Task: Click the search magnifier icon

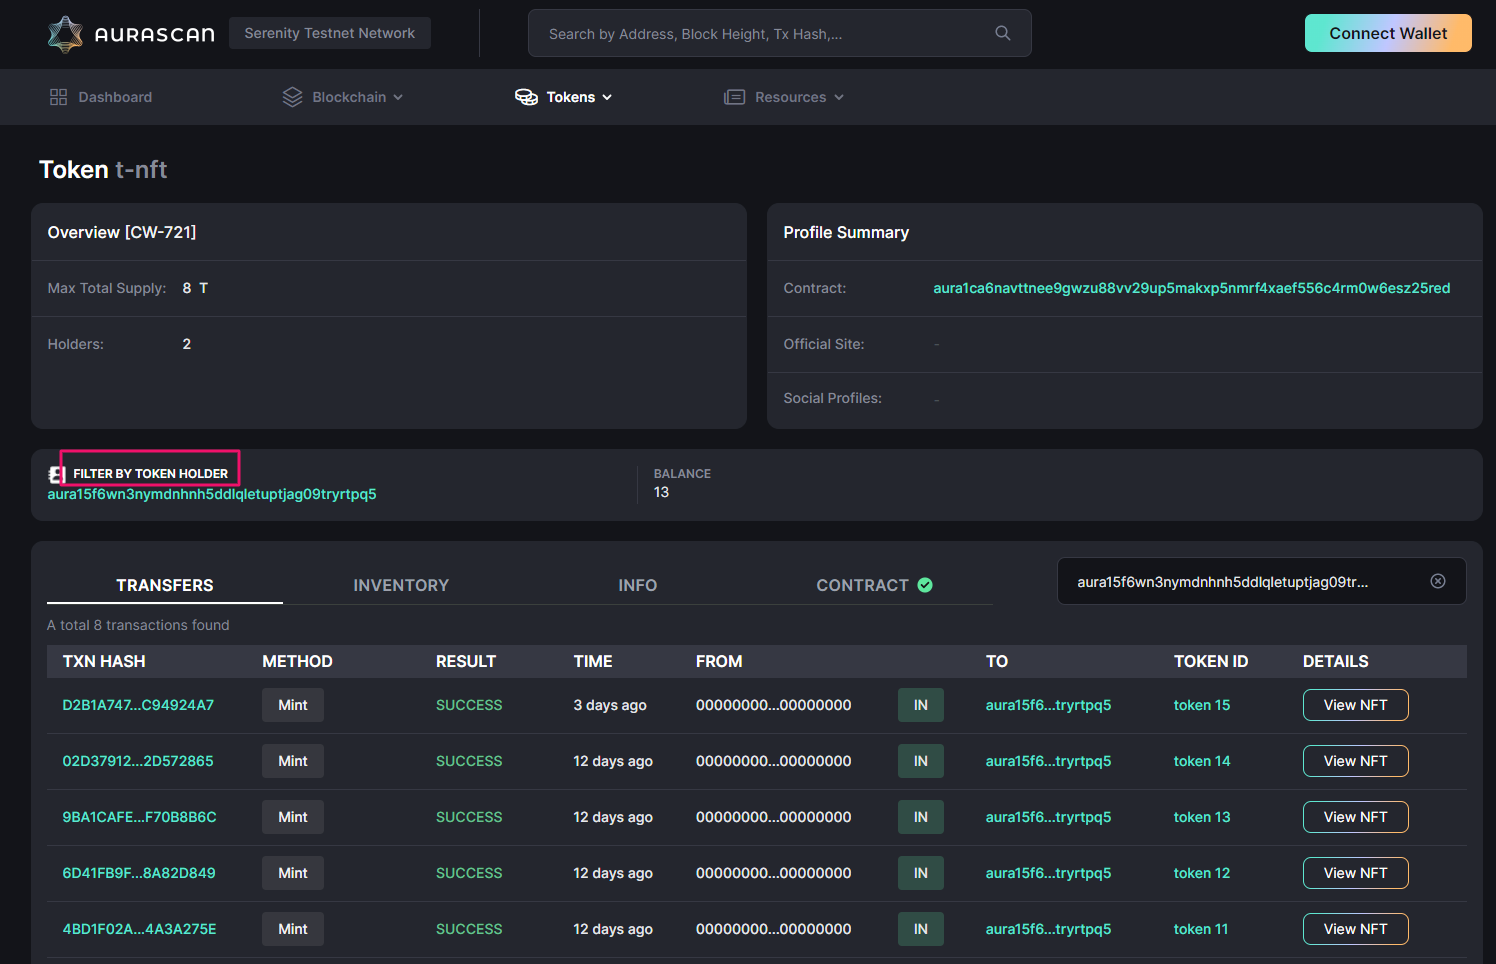Action: click(1002, 33)
